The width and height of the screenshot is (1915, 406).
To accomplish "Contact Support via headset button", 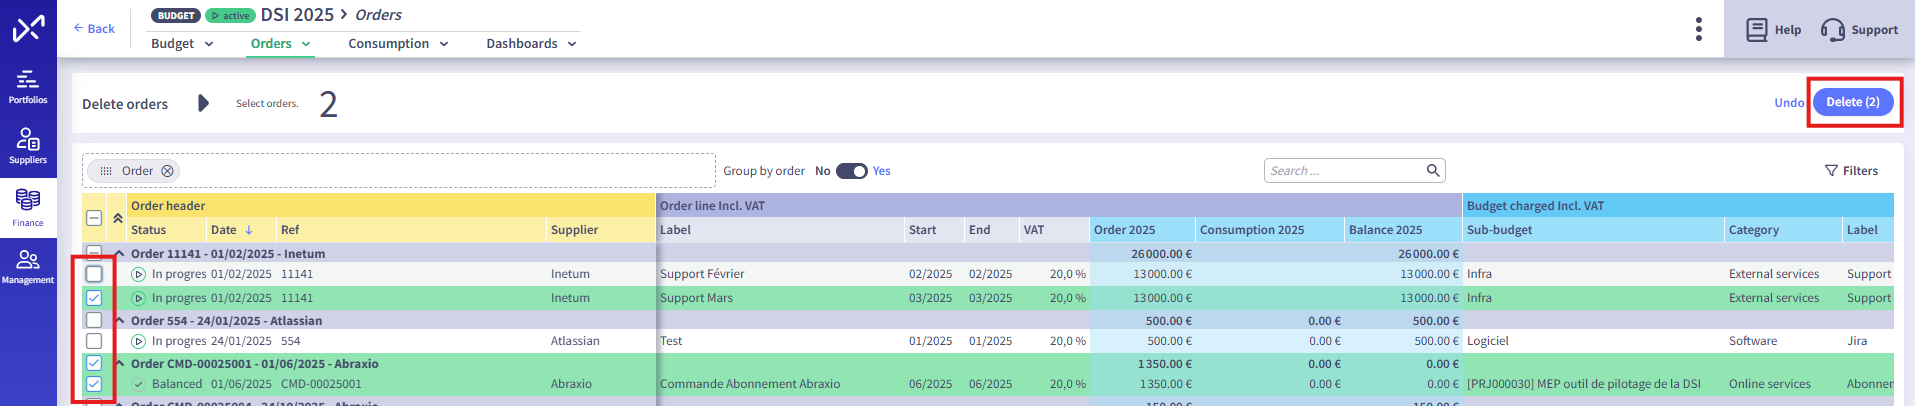I will 1859,29.
